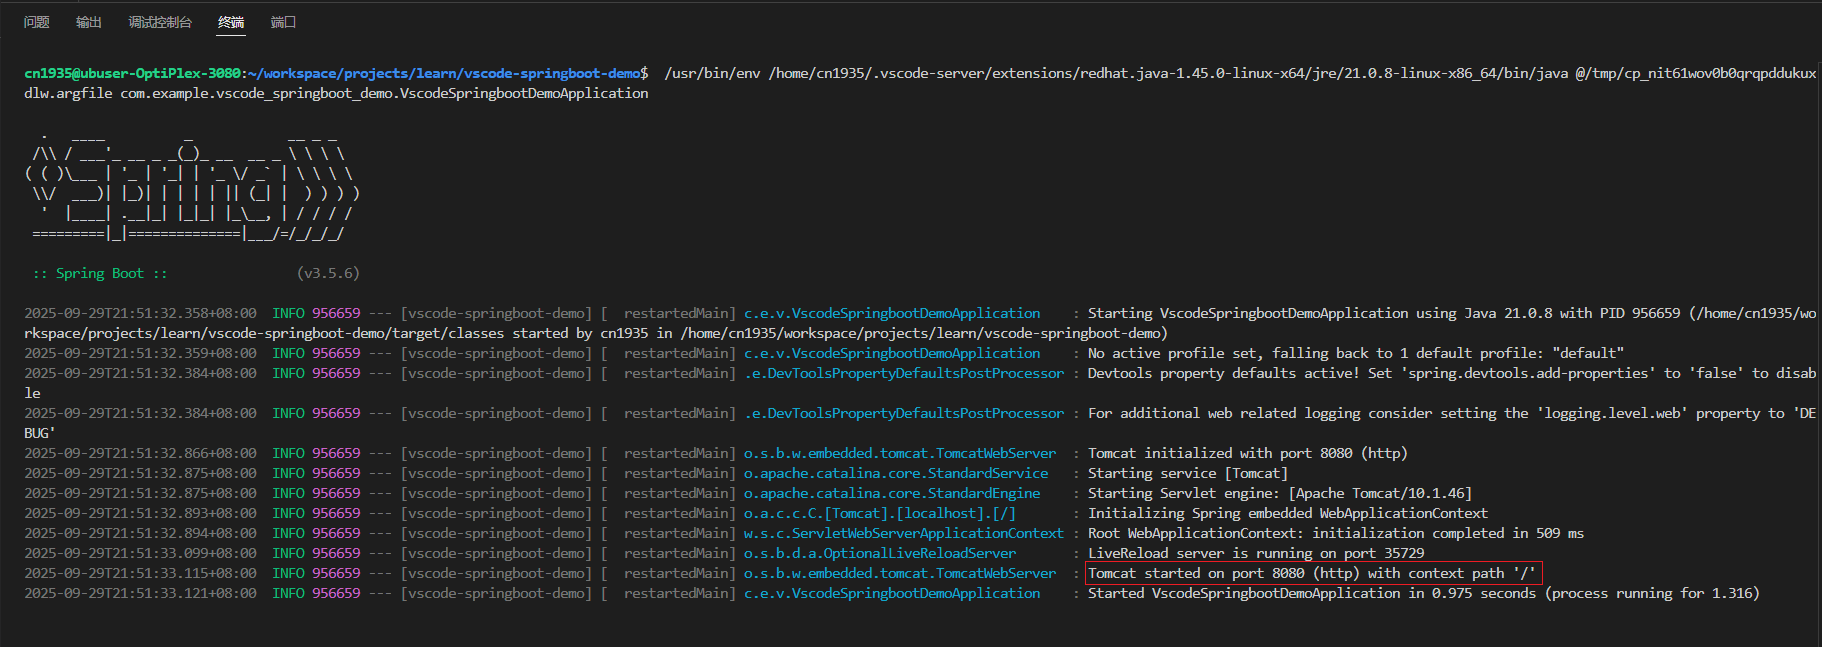Click 'Tomcat initialized with port 8080 (http)'
Screen dimensions: 1822x647
coord(1248,453)
